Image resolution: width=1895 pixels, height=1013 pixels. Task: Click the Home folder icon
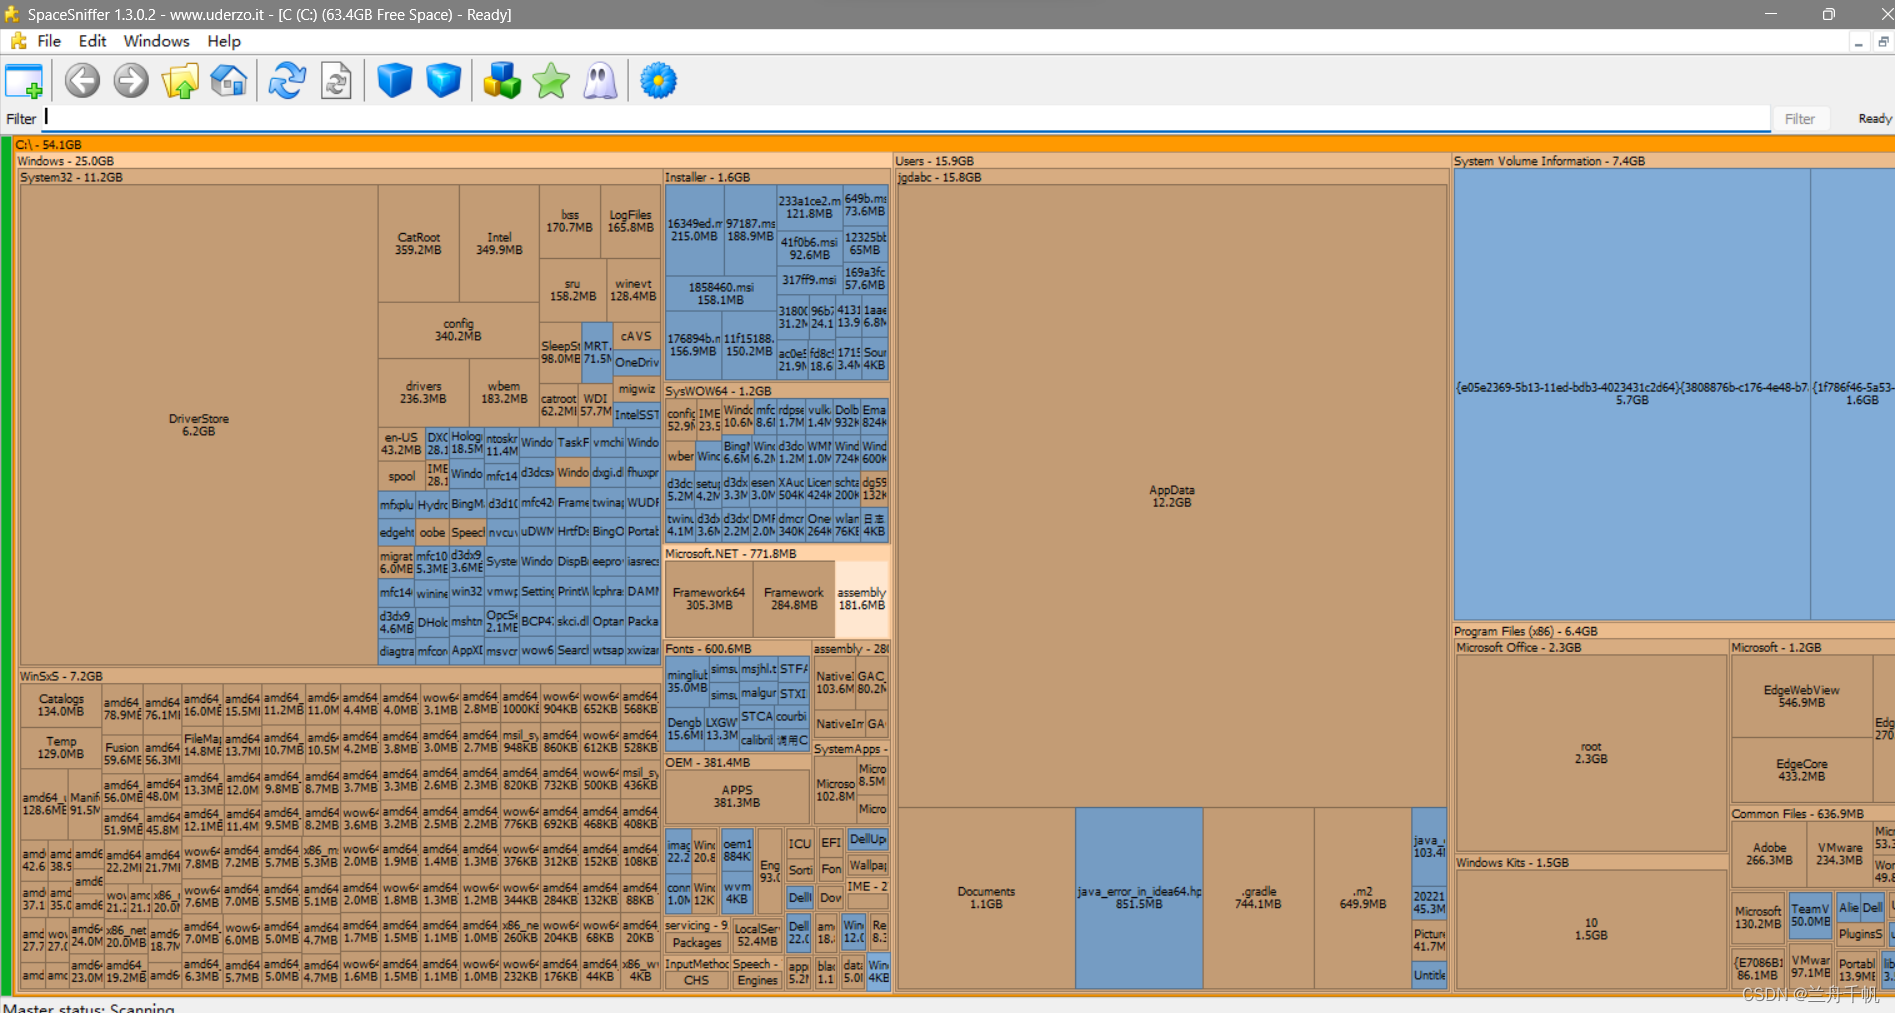(x=229, y=81)
